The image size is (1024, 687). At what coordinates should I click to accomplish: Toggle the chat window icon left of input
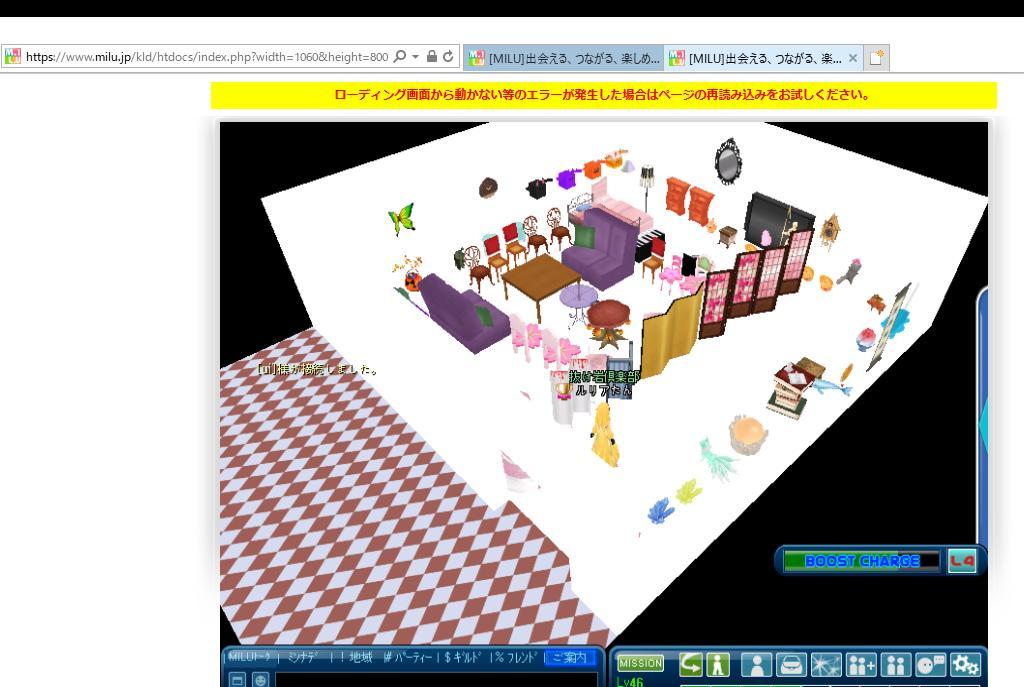point(238,680)
